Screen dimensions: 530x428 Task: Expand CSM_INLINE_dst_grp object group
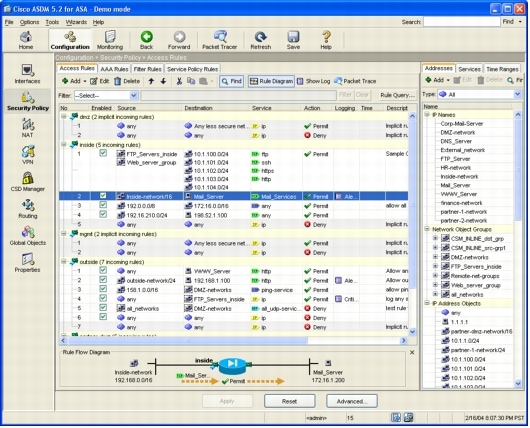pos(436,238)
